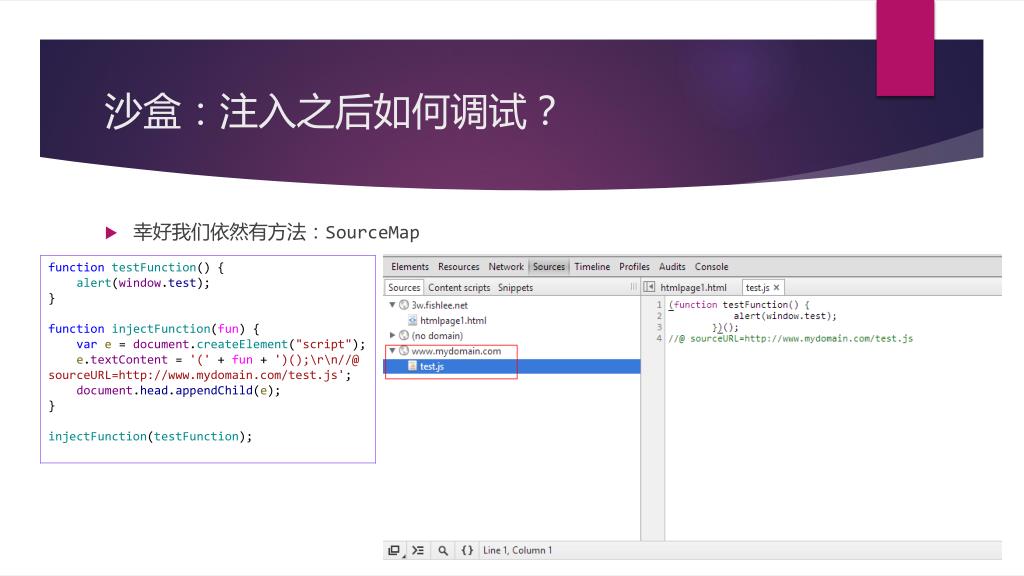This screenshot has height=576, width=1024.
Task: Open the Timeline tab
Action: pos(592,266)
